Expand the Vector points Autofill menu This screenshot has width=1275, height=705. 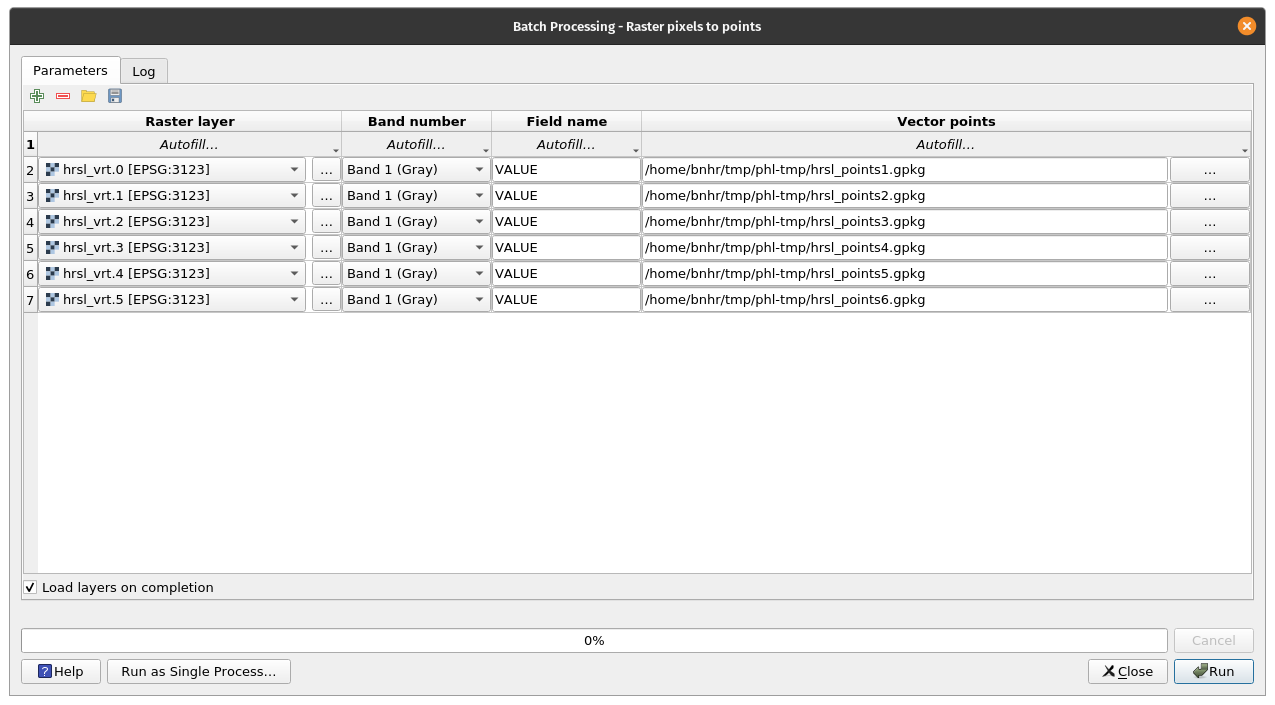[x=946, y=145]
